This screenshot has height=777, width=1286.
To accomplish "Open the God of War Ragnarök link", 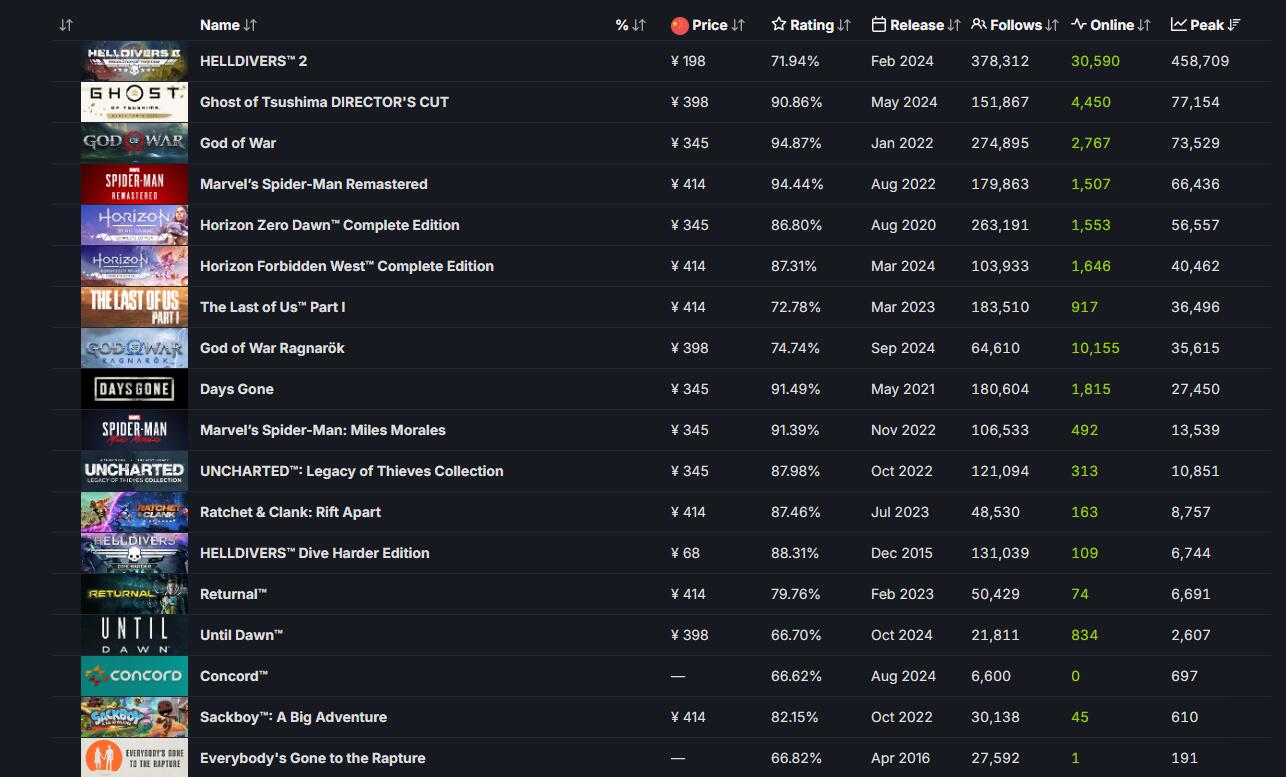I will click(272, 348).
